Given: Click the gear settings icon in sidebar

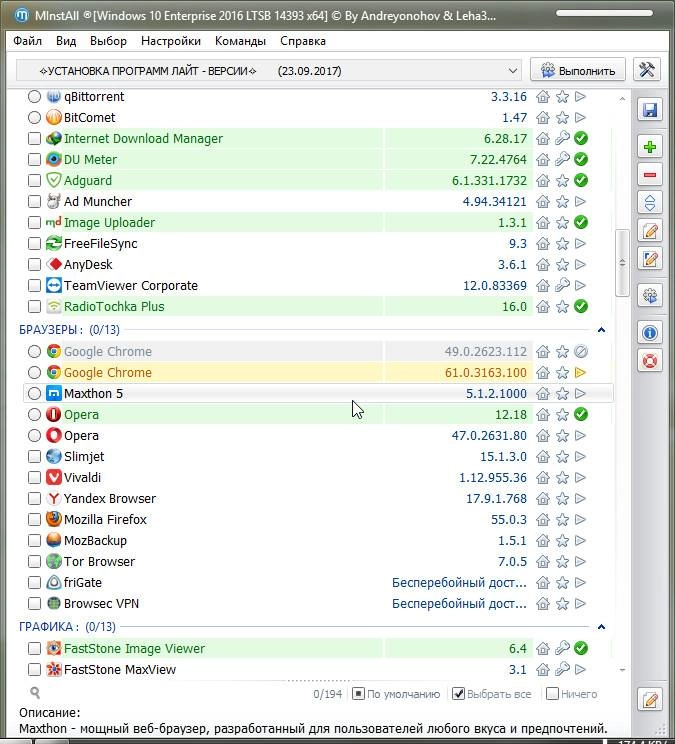Looking at the screenshot, I should click(x=649, y=296).
